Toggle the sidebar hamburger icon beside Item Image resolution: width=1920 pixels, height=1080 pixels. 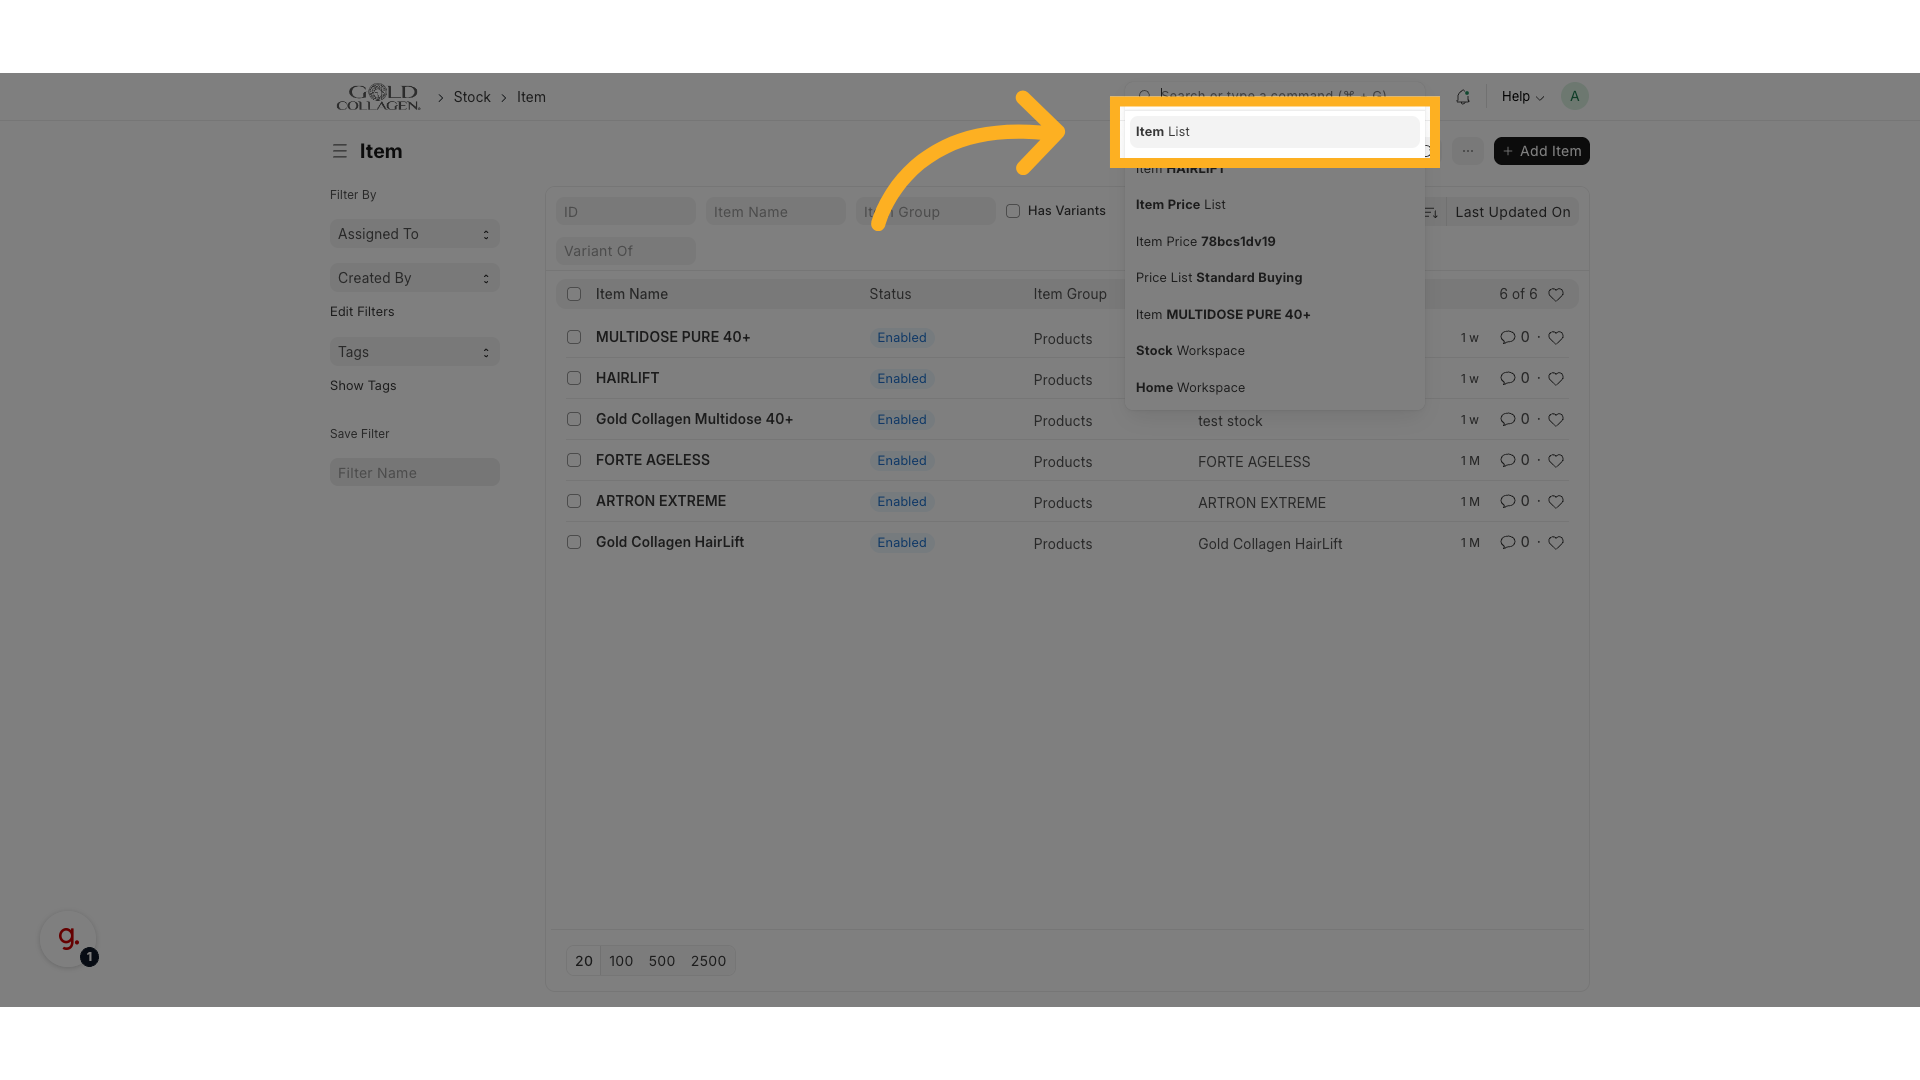point(340,151)
